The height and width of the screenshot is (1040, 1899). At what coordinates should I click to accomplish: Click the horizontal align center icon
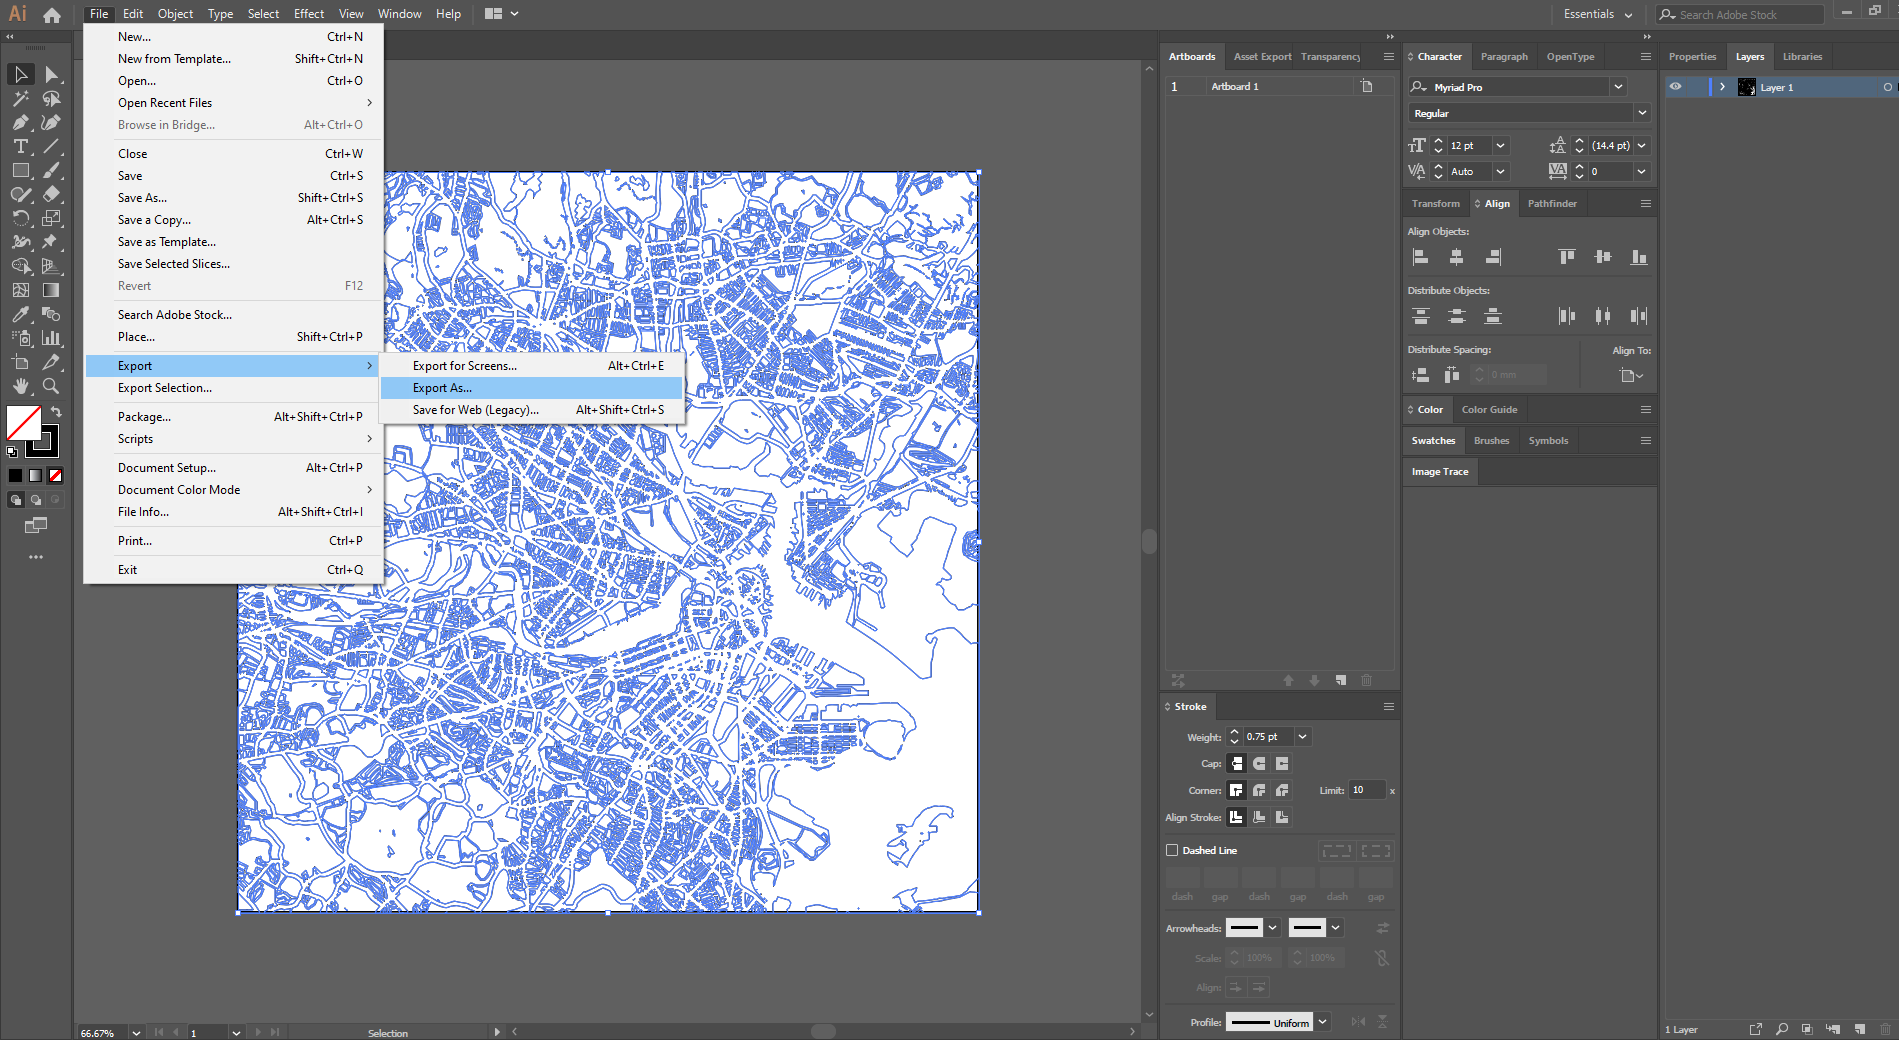1457,256
